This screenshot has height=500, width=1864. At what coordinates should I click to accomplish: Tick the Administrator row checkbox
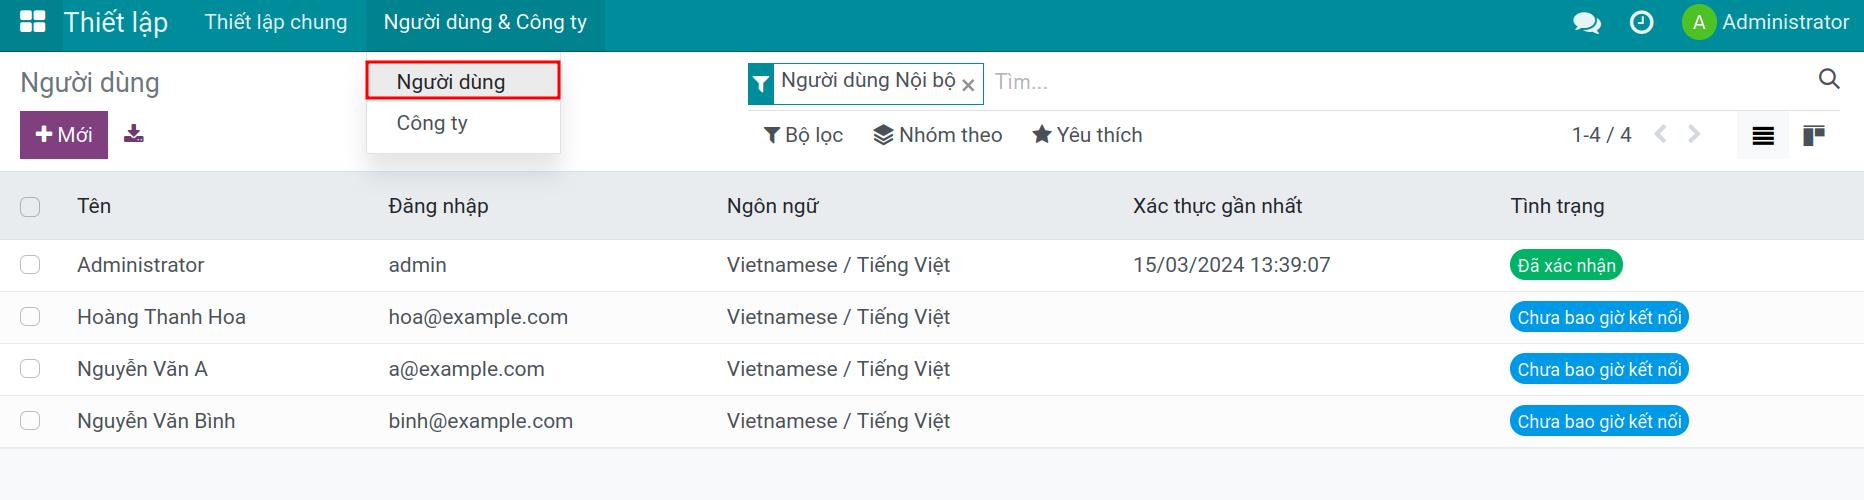(30, 265)
